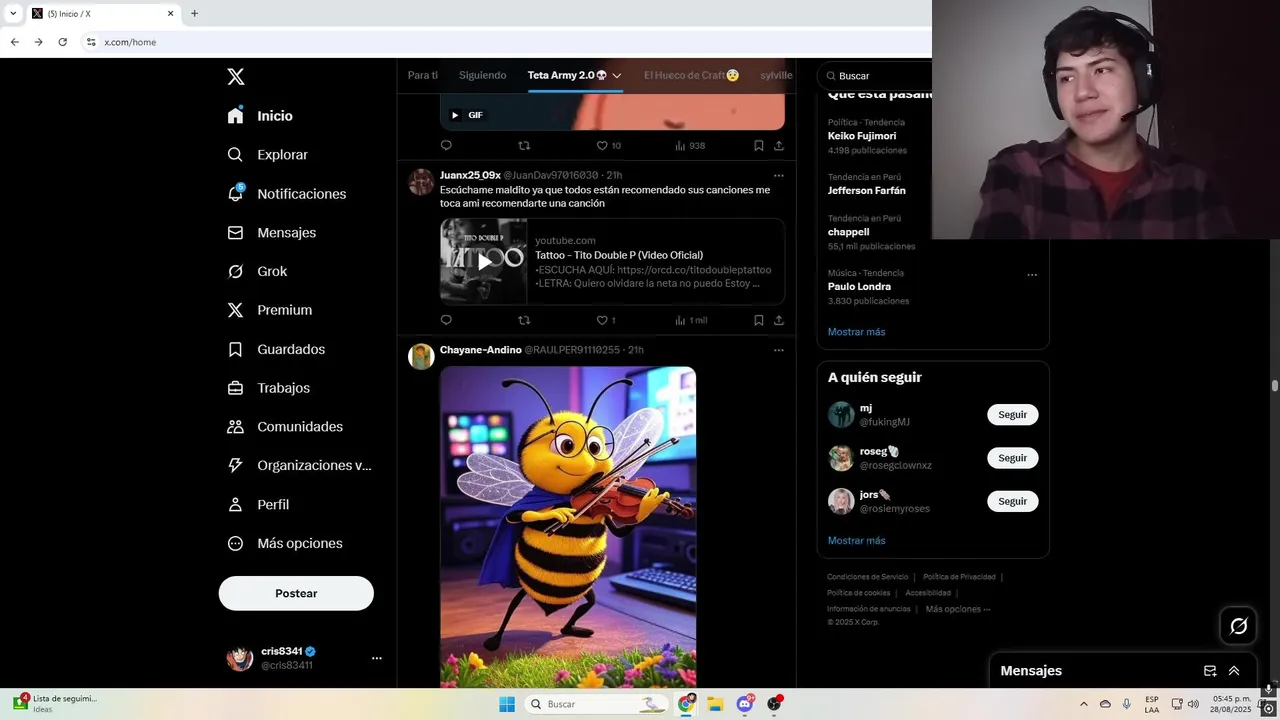The width and height of the screenshot is (1280, 720).
Task: Open the Windows Start menu
Action: click(507, 704)
